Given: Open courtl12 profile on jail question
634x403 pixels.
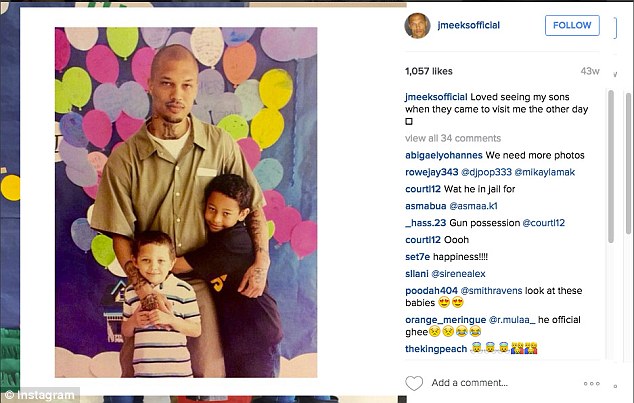Looking at the screenshot, I should tap(423, 189).
